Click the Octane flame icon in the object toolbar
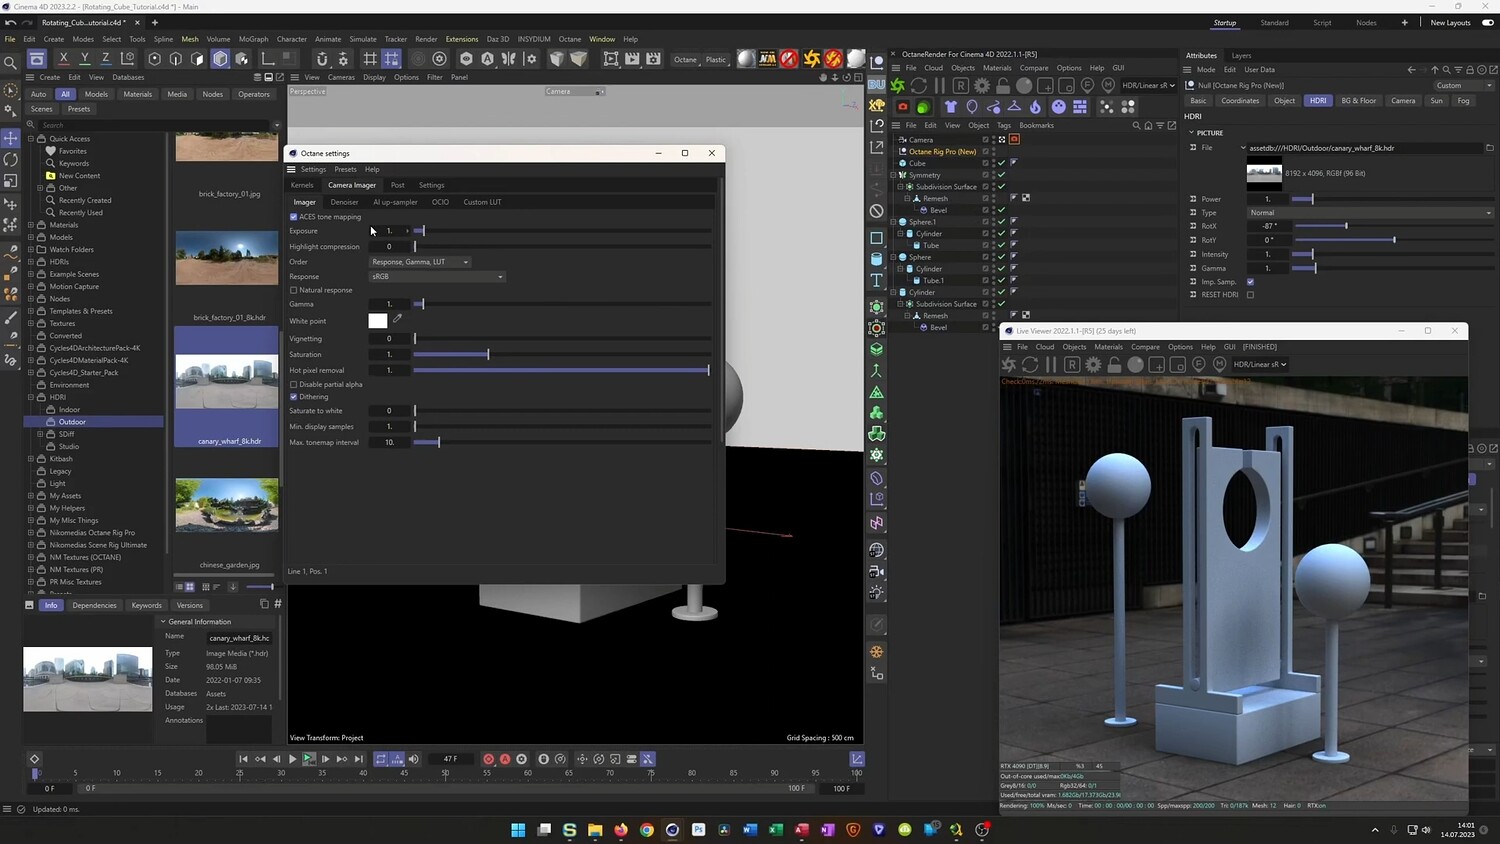Image resolution: width=1500 pixels, height=844 pixels. [1035, 107]
